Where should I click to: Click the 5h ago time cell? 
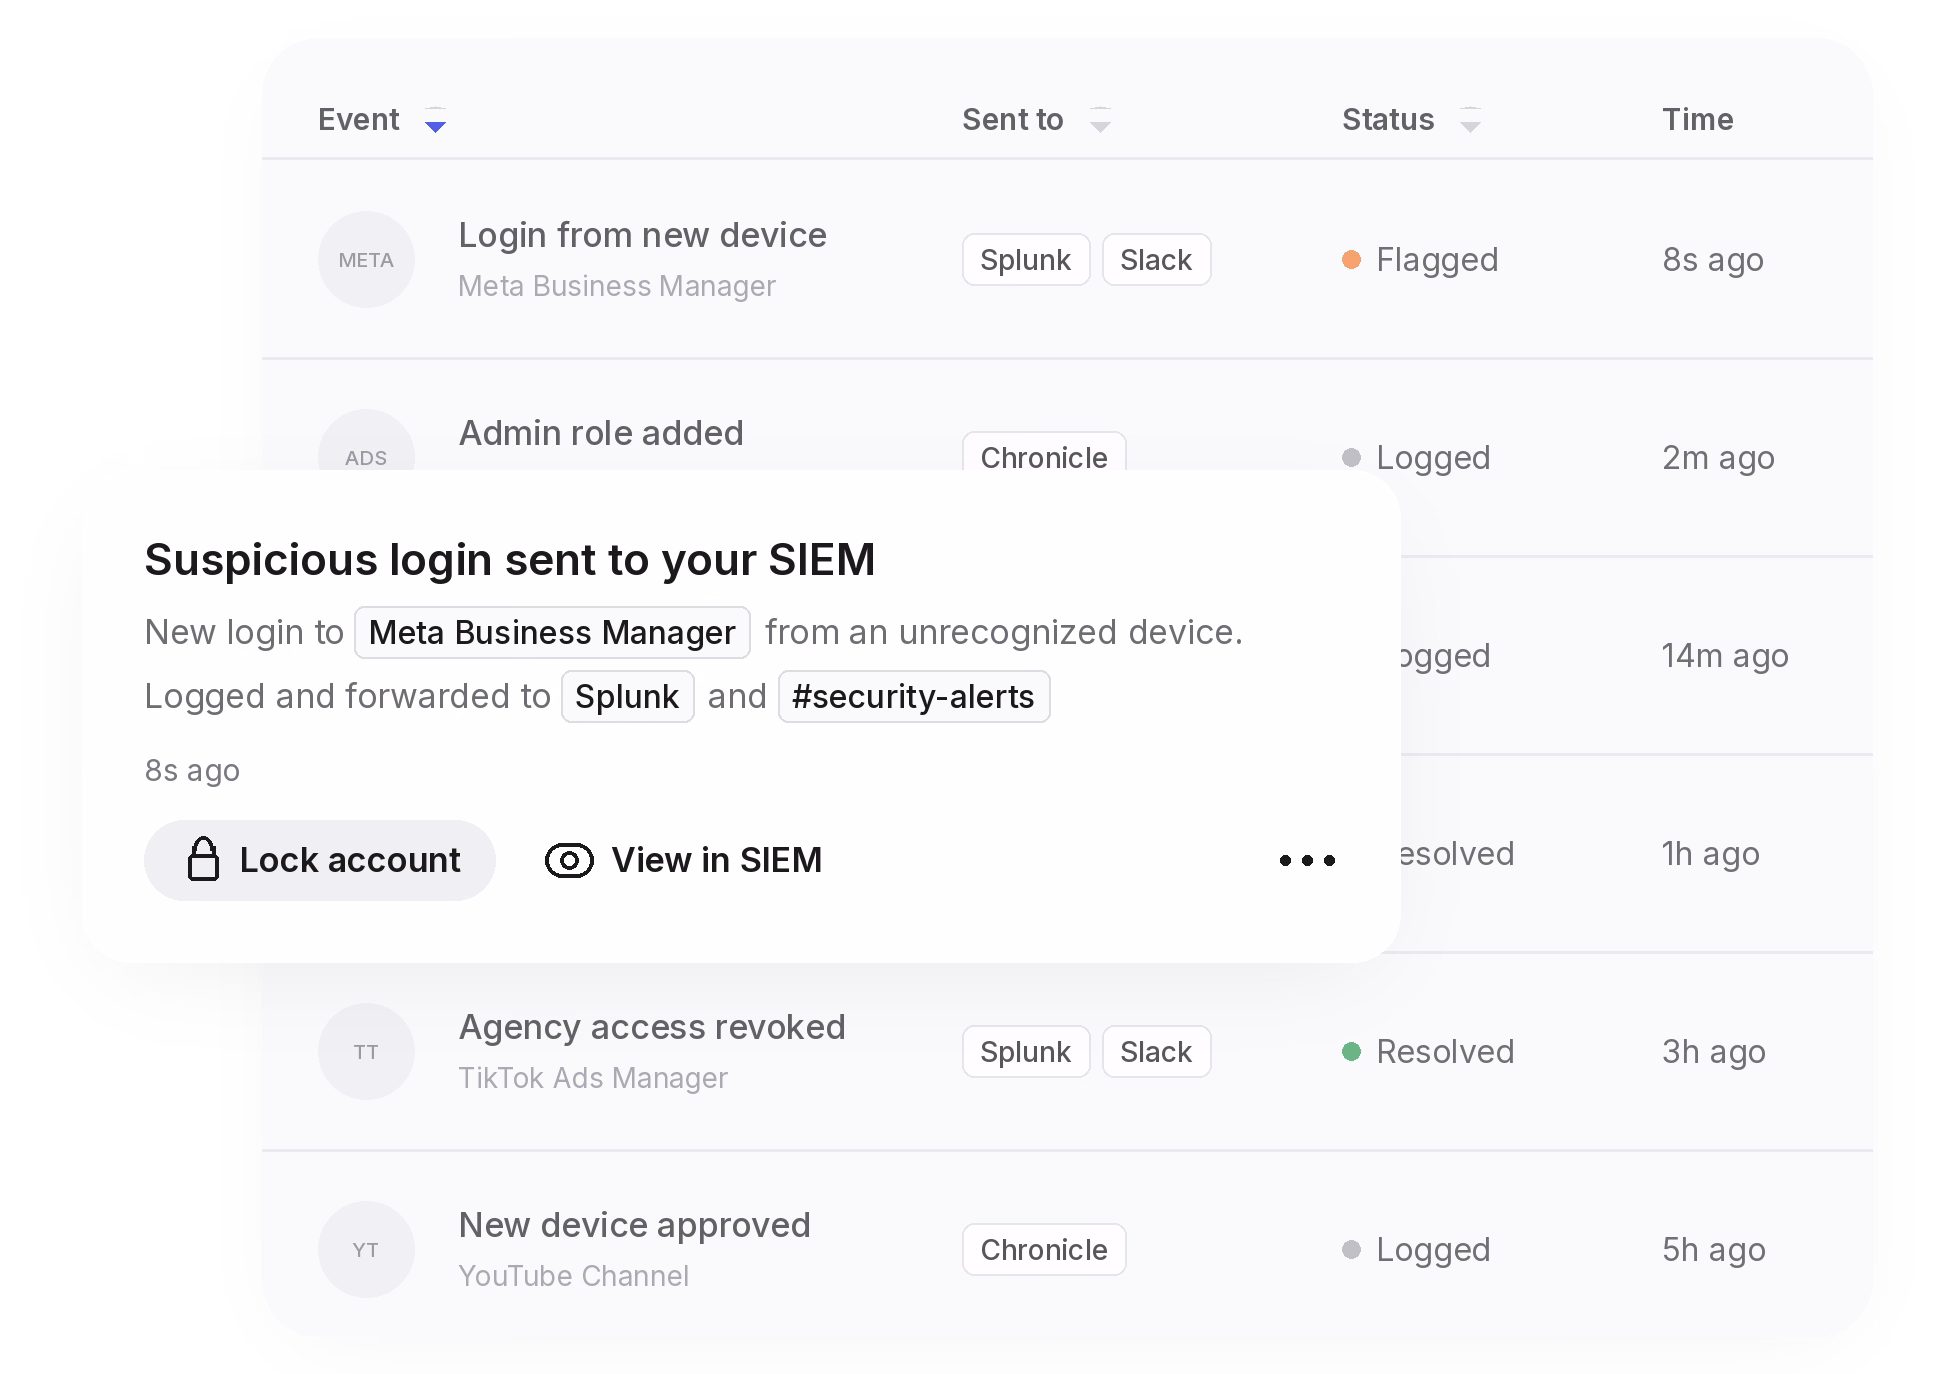[x=1714, y=1250]
